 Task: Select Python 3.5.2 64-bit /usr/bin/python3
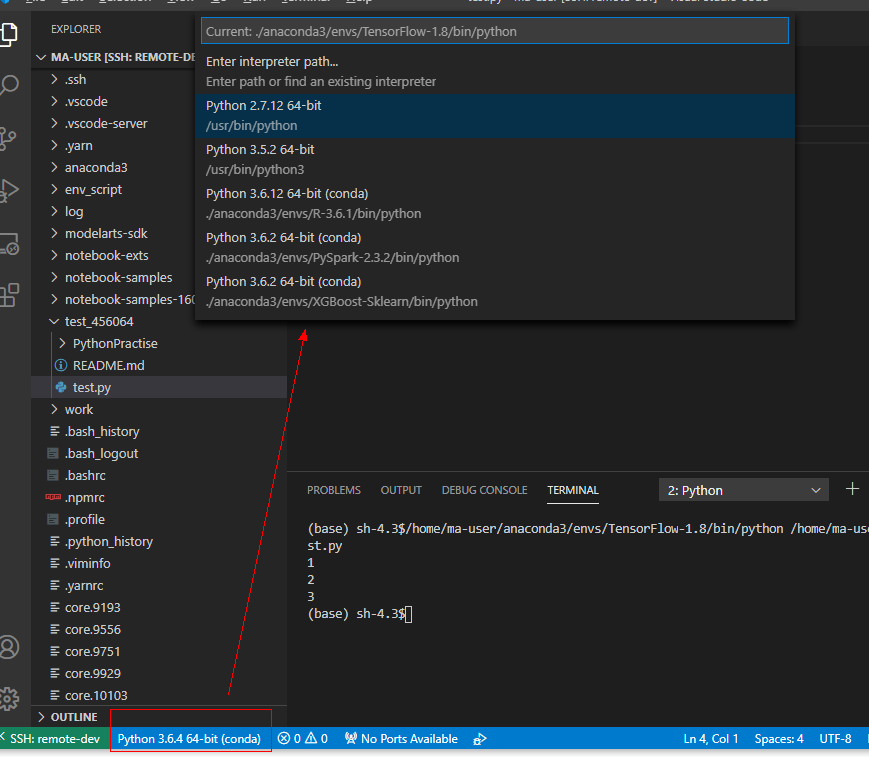pos(494,160)
